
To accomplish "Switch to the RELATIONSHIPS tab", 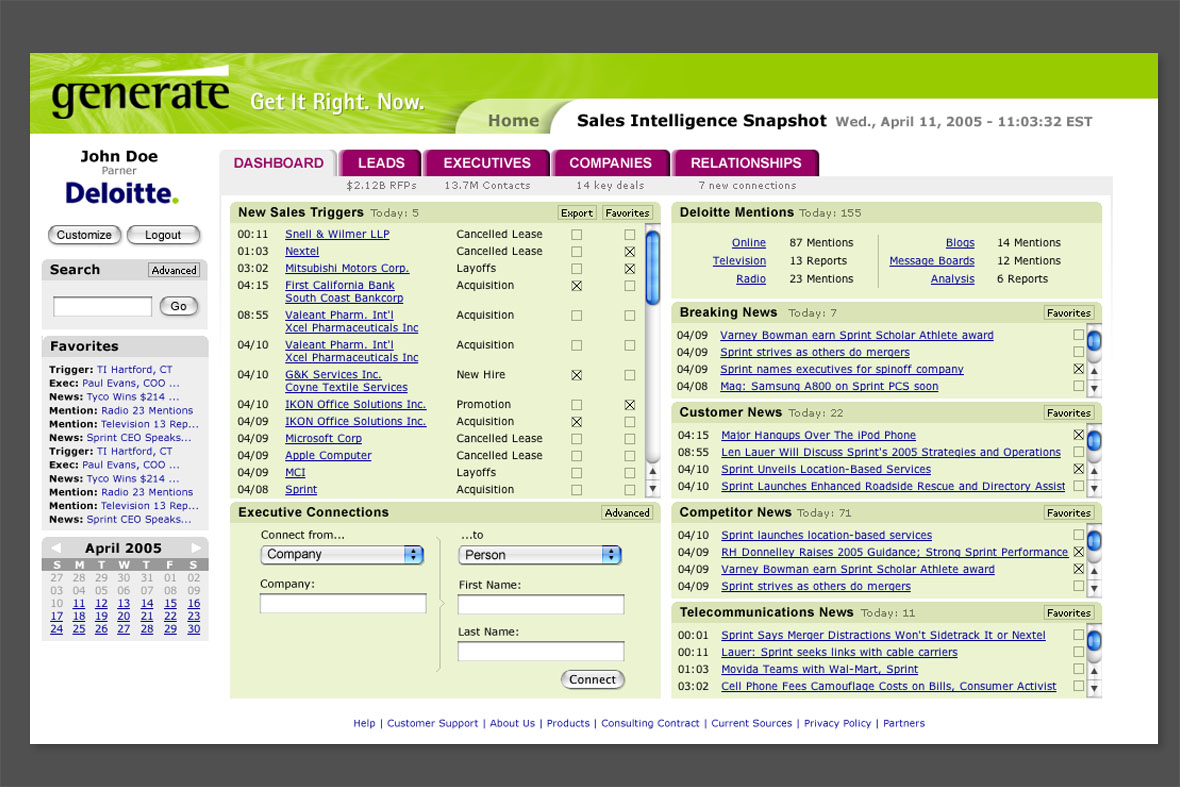I will pyautogui.click(x=746, y=163).
